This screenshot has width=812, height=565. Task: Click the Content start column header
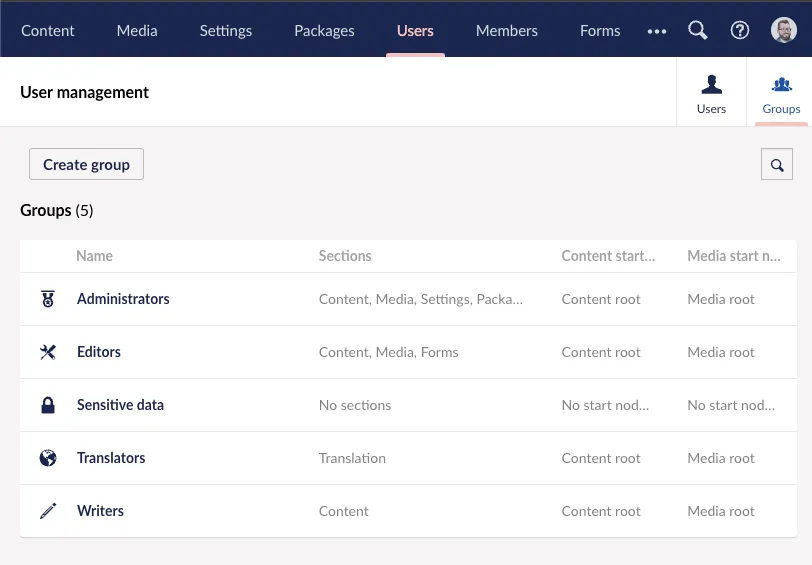pyautogui.click(x=608, y=256)
